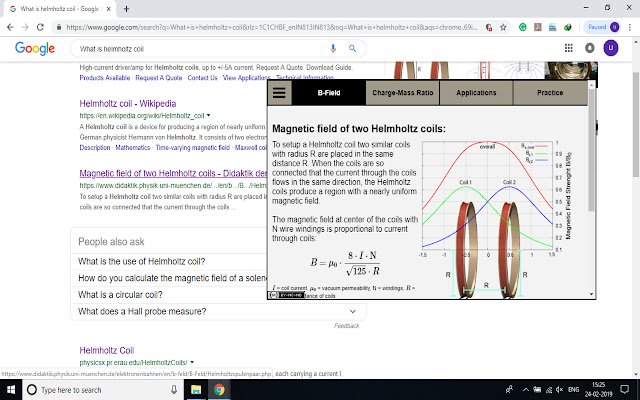Click the green Grammarly extension icon
640x400 pixels.
(x=522, y=27)
